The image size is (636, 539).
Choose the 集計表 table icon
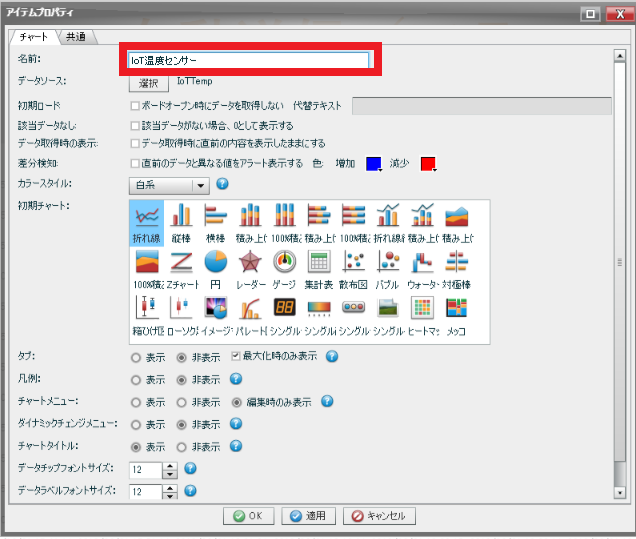(319, 270)
